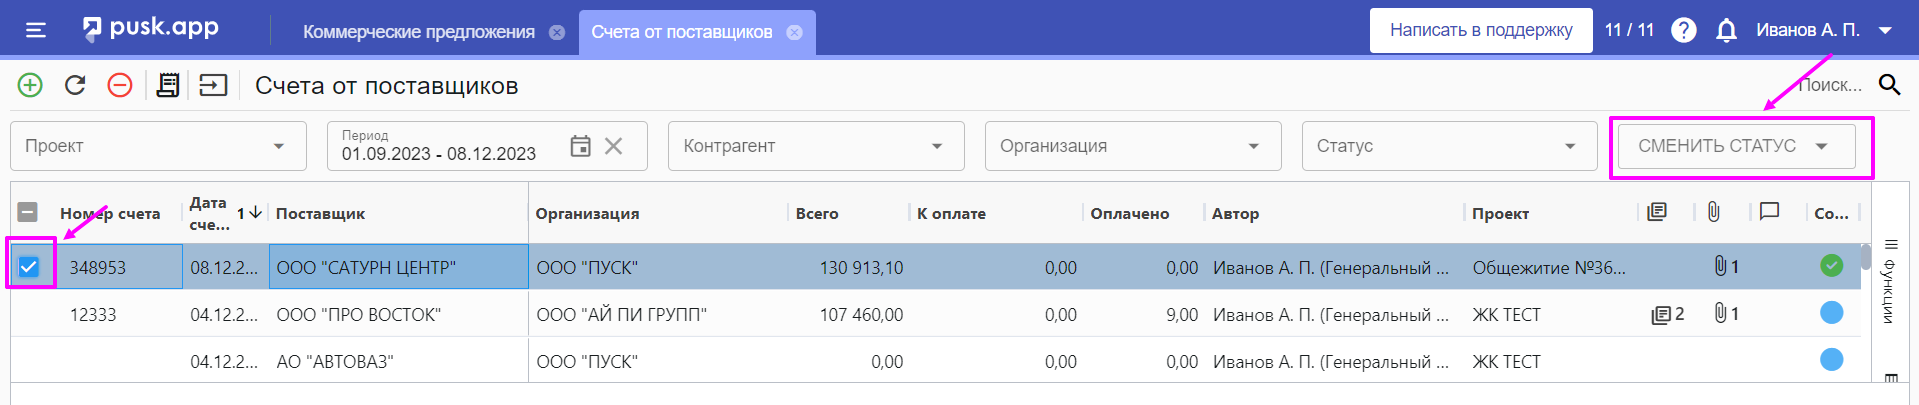1919x405 pixels.
Task: Click the Всего column header
Action: pyautogui.click(x=817, y=213)
